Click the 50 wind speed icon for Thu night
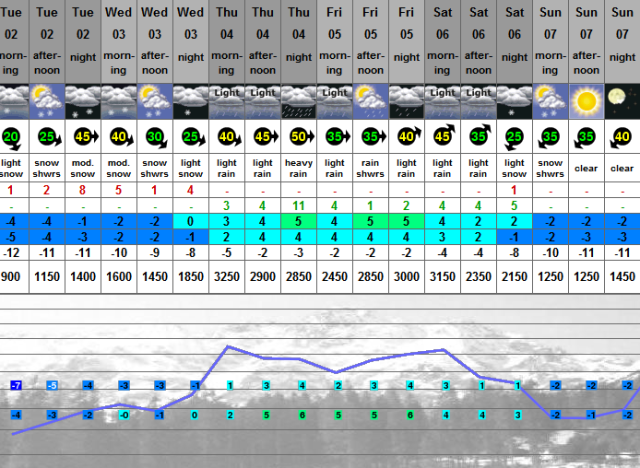This screenshot has width=640, height=468. point(301,137)
